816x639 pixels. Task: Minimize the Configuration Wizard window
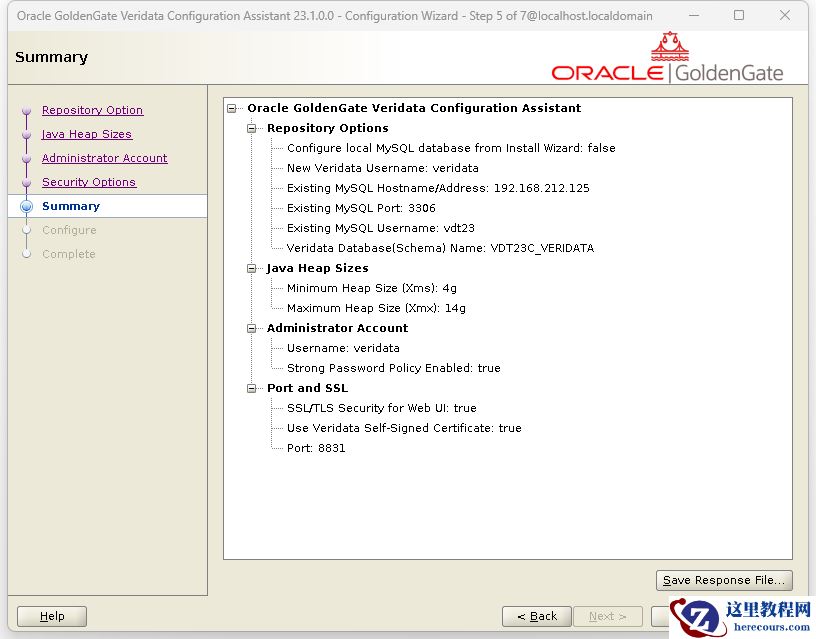[694, 16]
